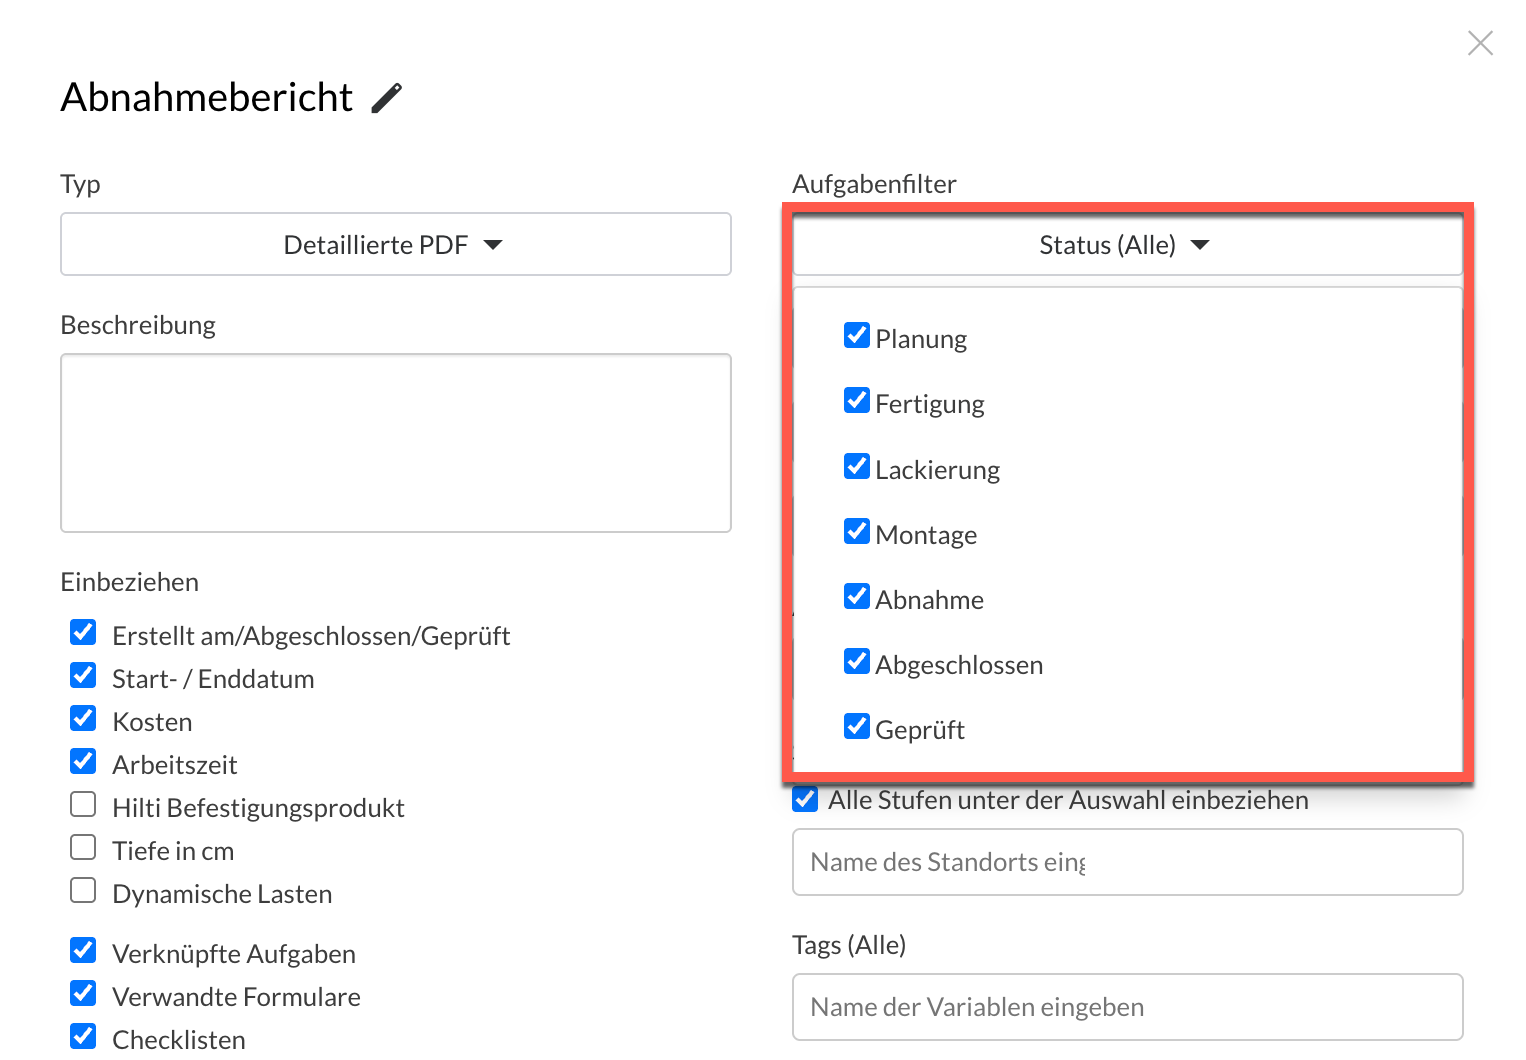Screen dimensions: 1526x1060
Task: Toggle the Lackierung status checkbox
Action: (857, 467)
